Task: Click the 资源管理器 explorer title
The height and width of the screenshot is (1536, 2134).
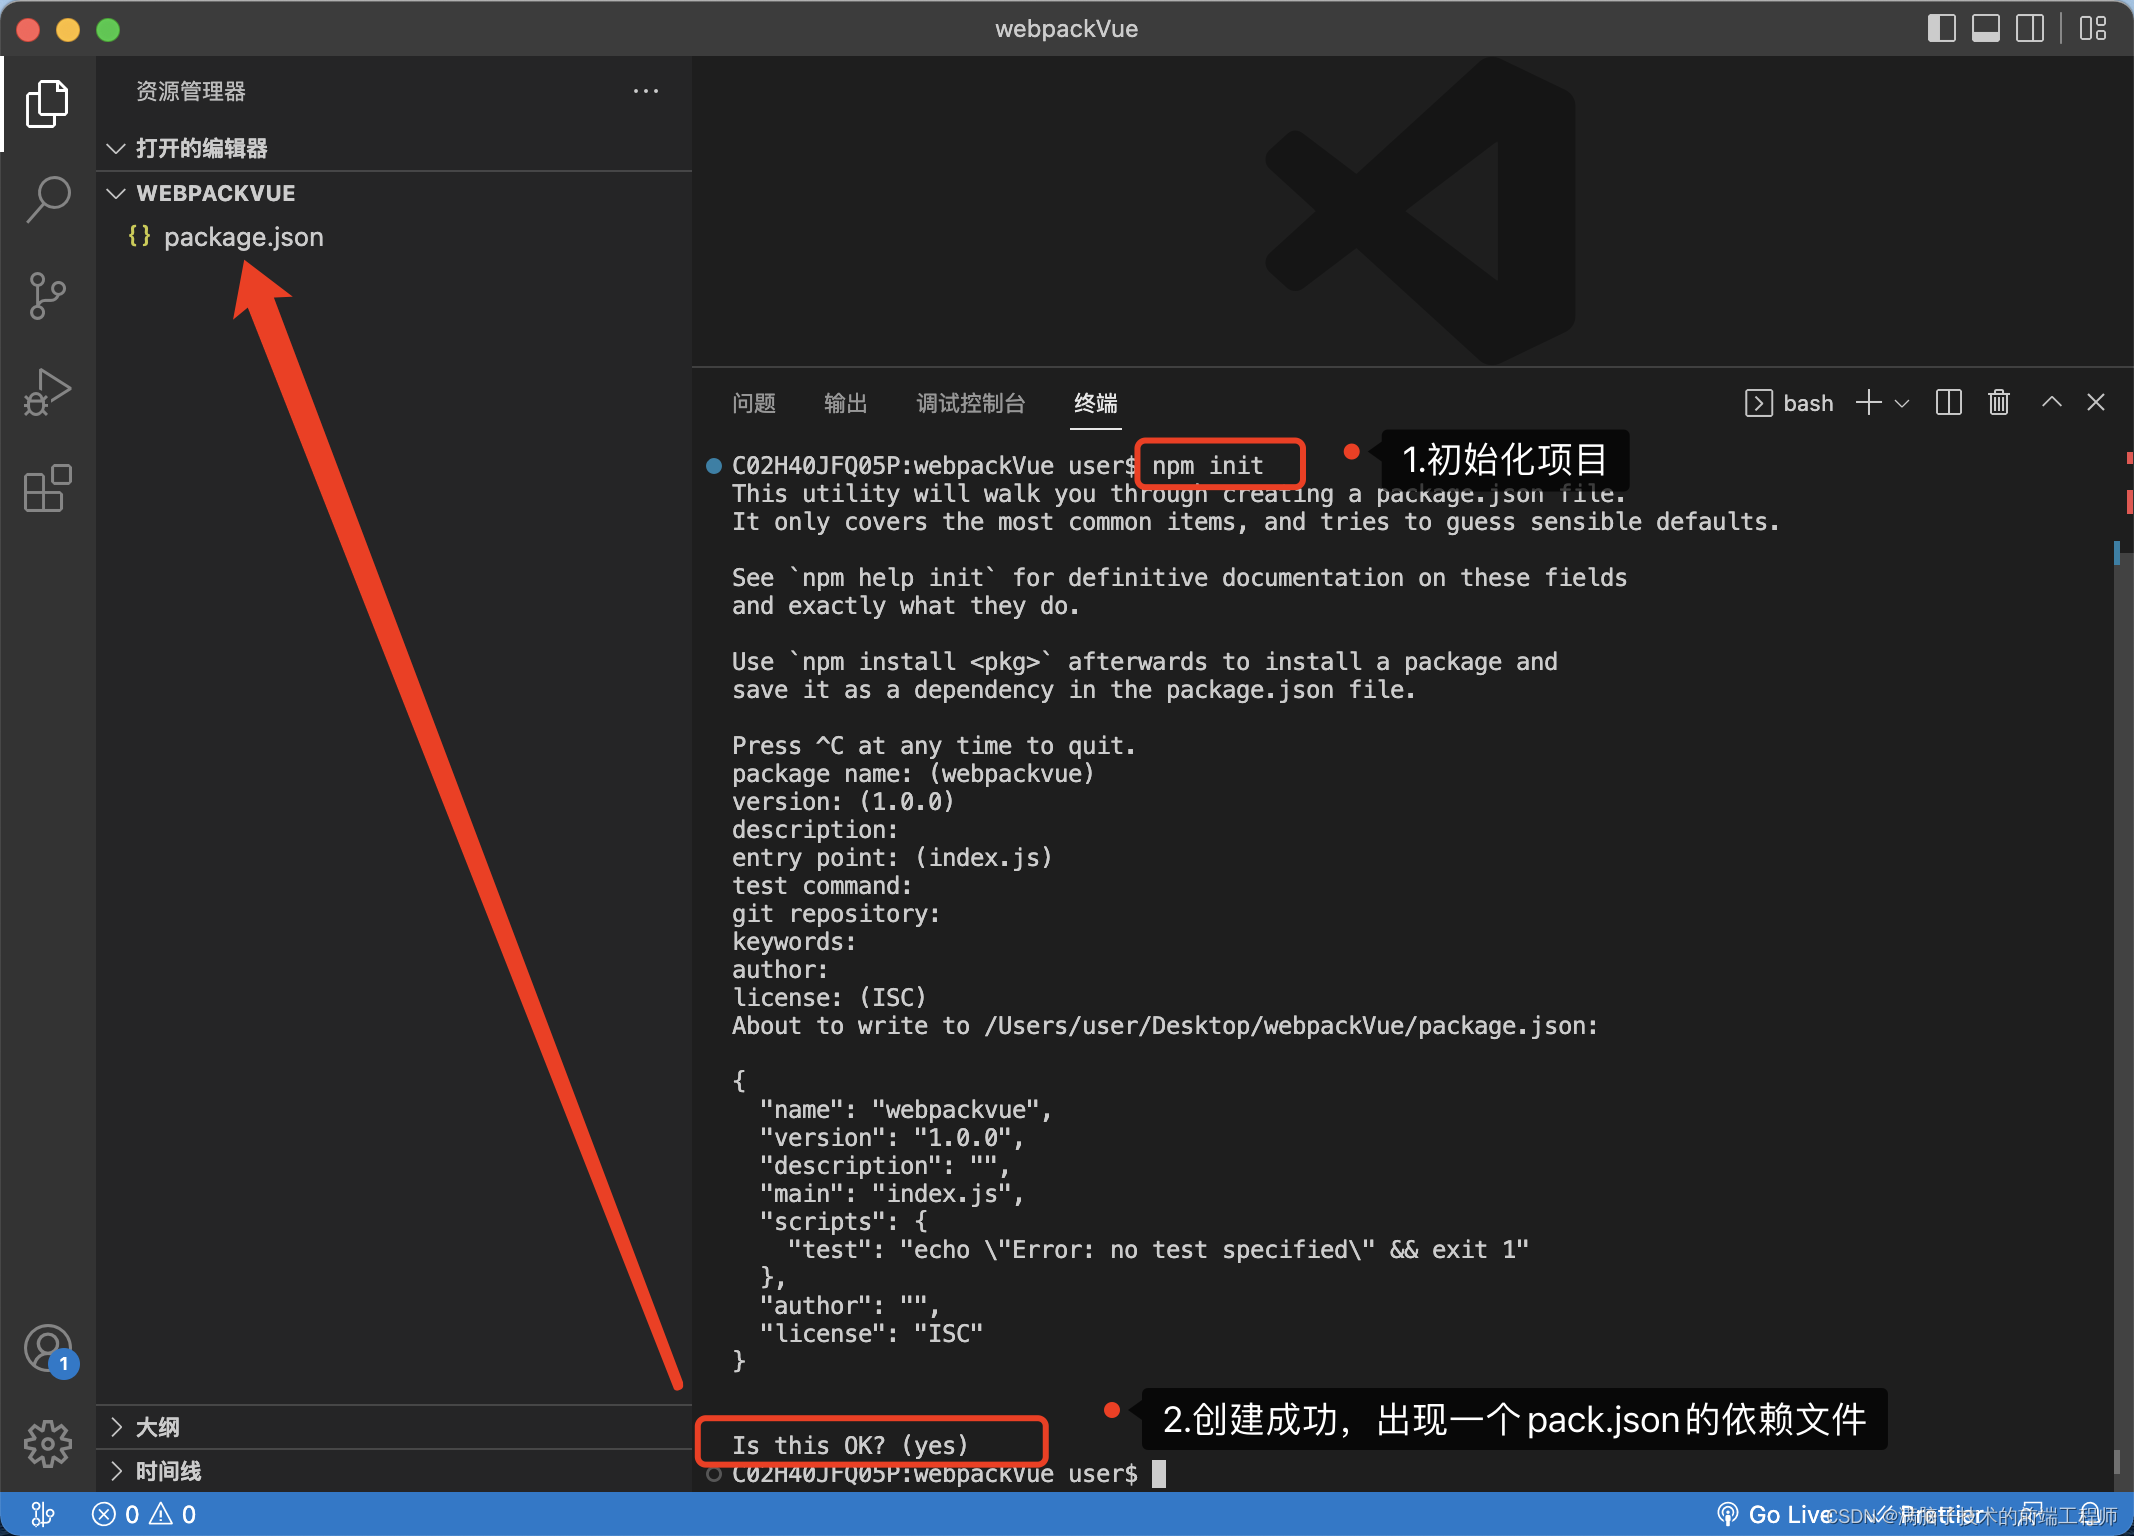Action: [x=190, y=91]
